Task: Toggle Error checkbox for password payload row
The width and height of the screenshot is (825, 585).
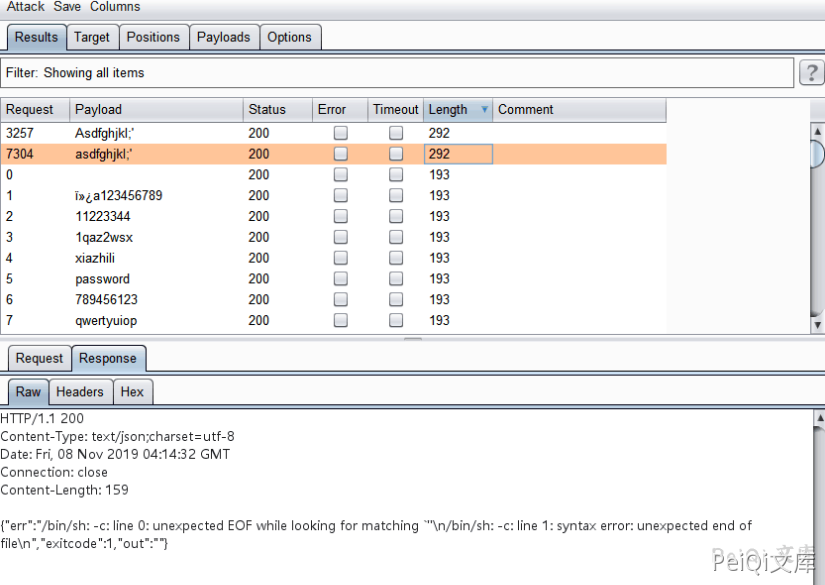Action: click(340, 279)
